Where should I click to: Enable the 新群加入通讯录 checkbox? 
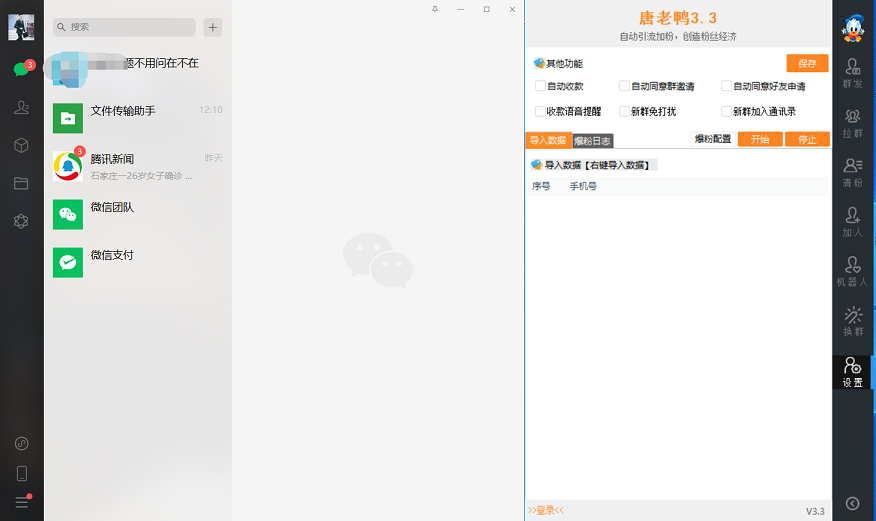click(x=726, y=111)
